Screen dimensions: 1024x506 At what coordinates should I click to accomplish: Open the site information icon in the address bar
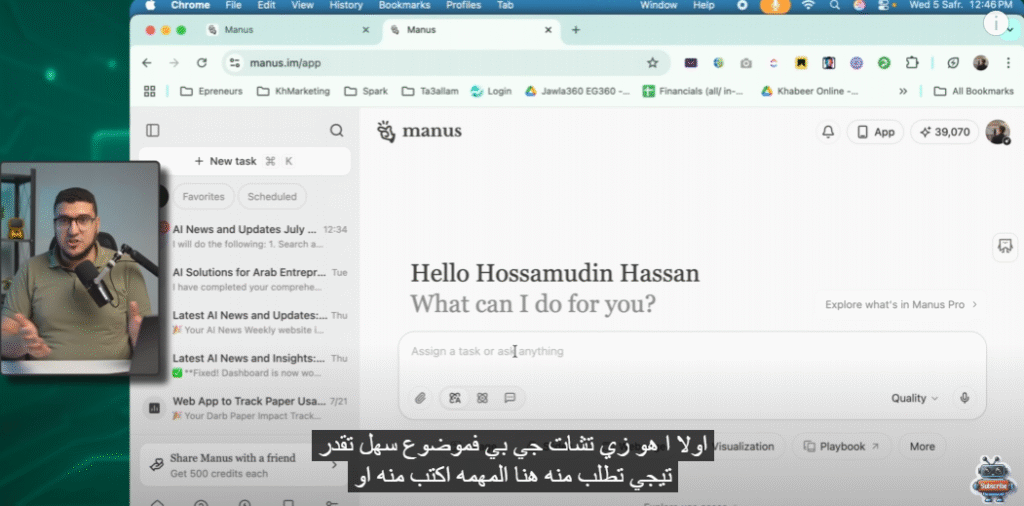point(235,63)
